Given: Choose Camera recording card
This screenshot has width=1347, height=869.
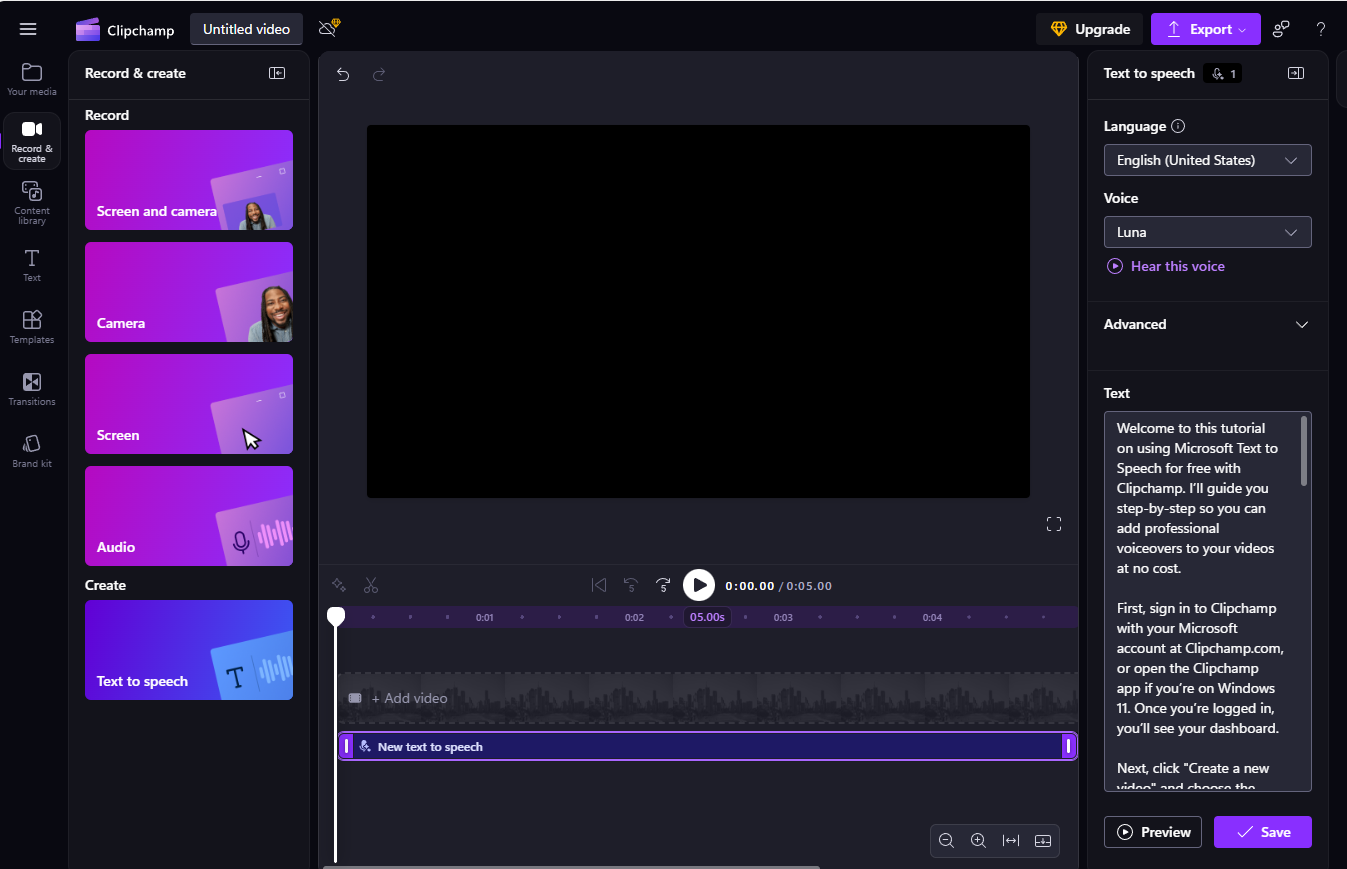Looking at the screenshot, I should 189,292.
